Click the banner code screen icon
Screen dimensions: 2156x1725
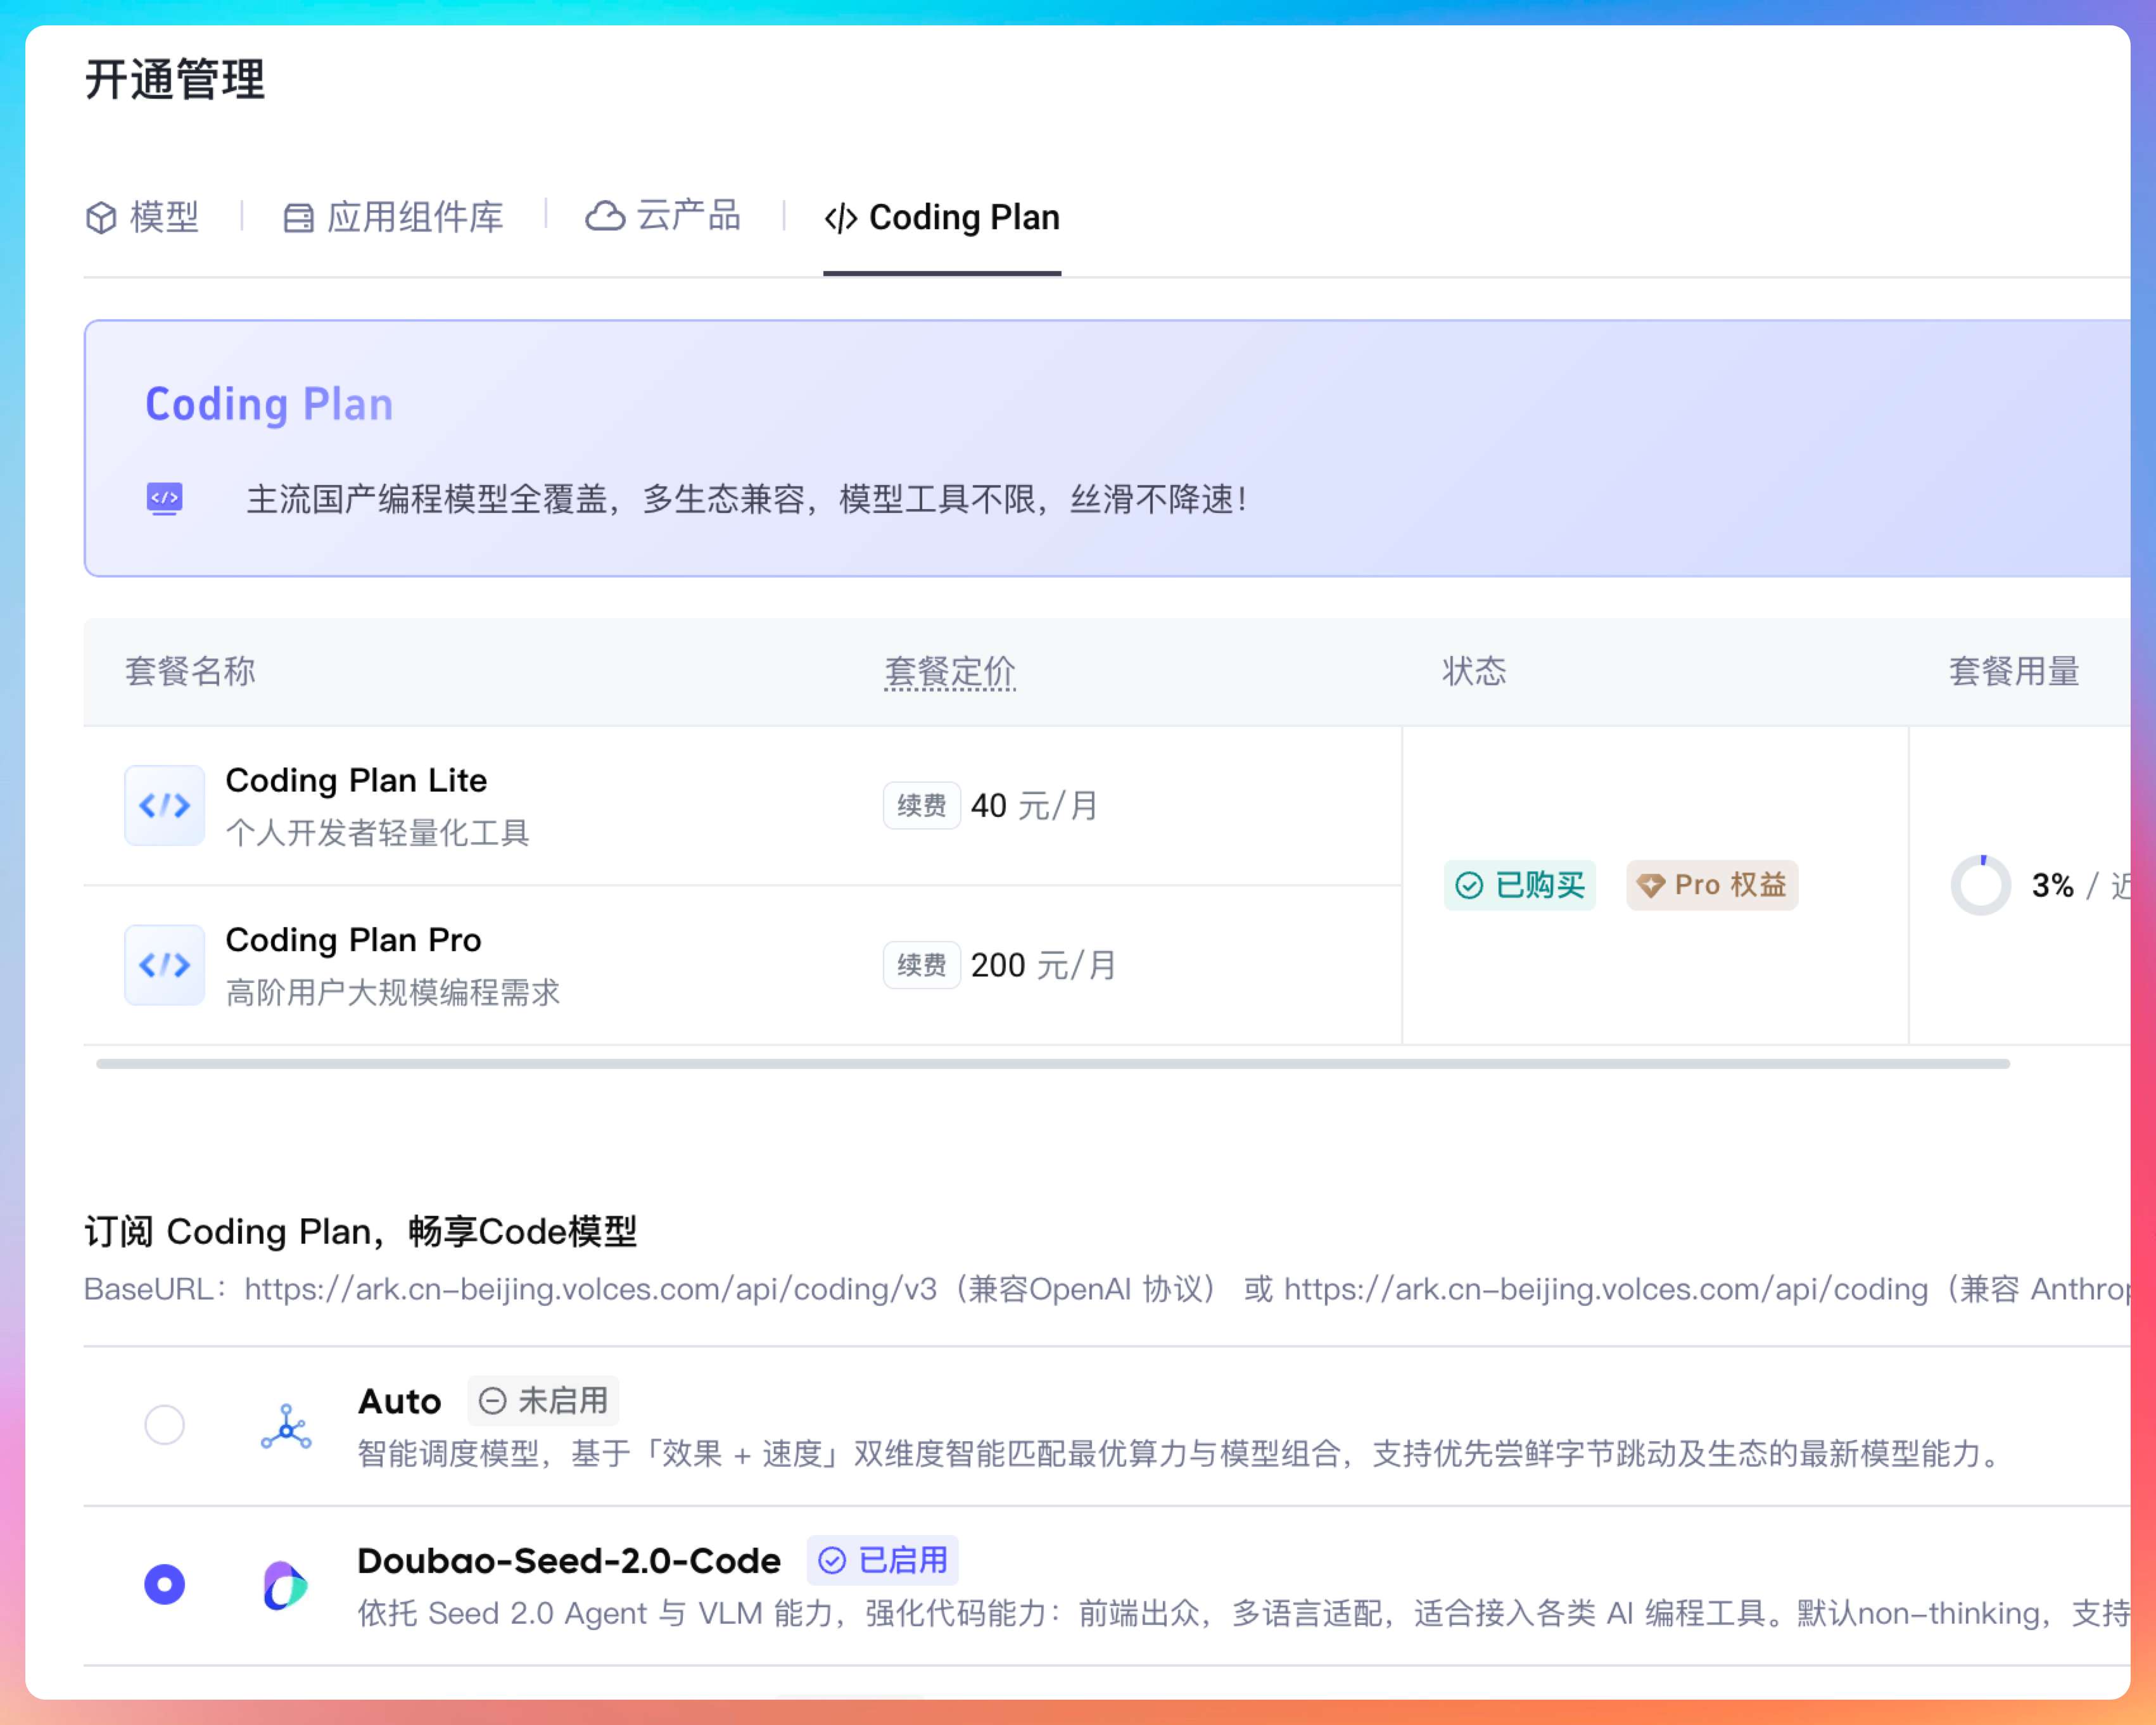[x=165, y=498]
